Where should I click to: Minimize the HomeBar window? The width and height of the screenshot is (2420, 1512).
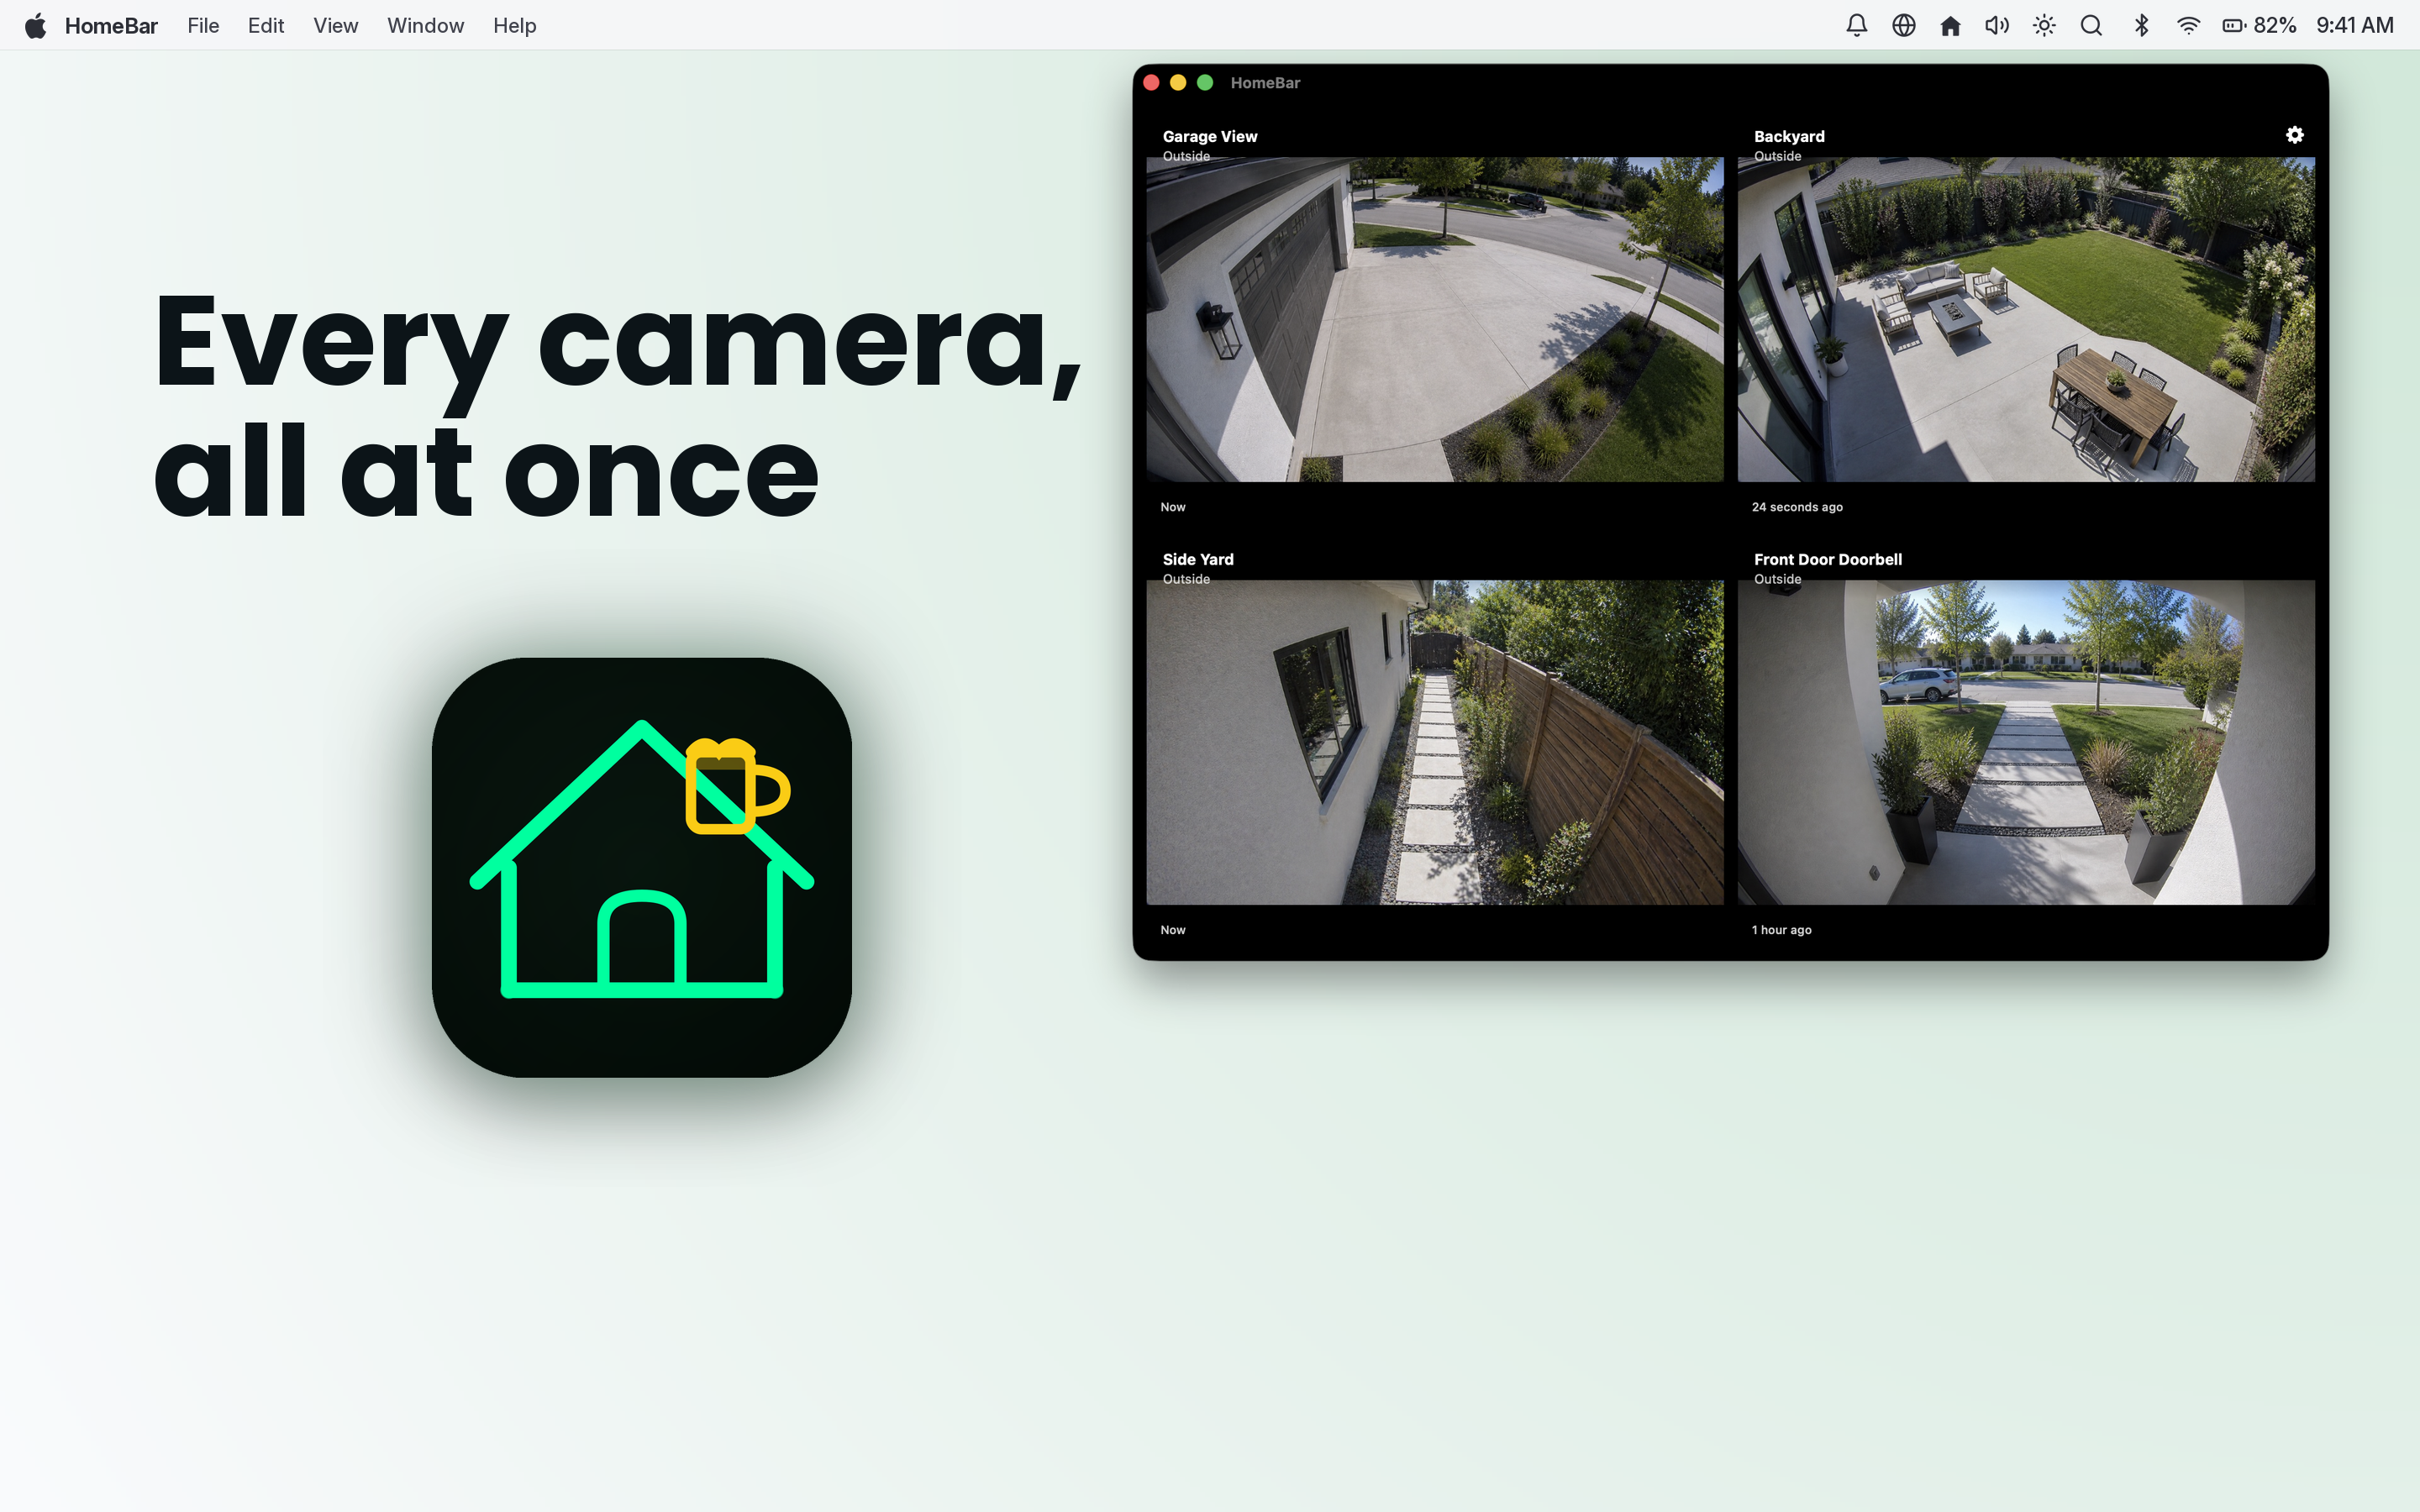coord(1178,83)
